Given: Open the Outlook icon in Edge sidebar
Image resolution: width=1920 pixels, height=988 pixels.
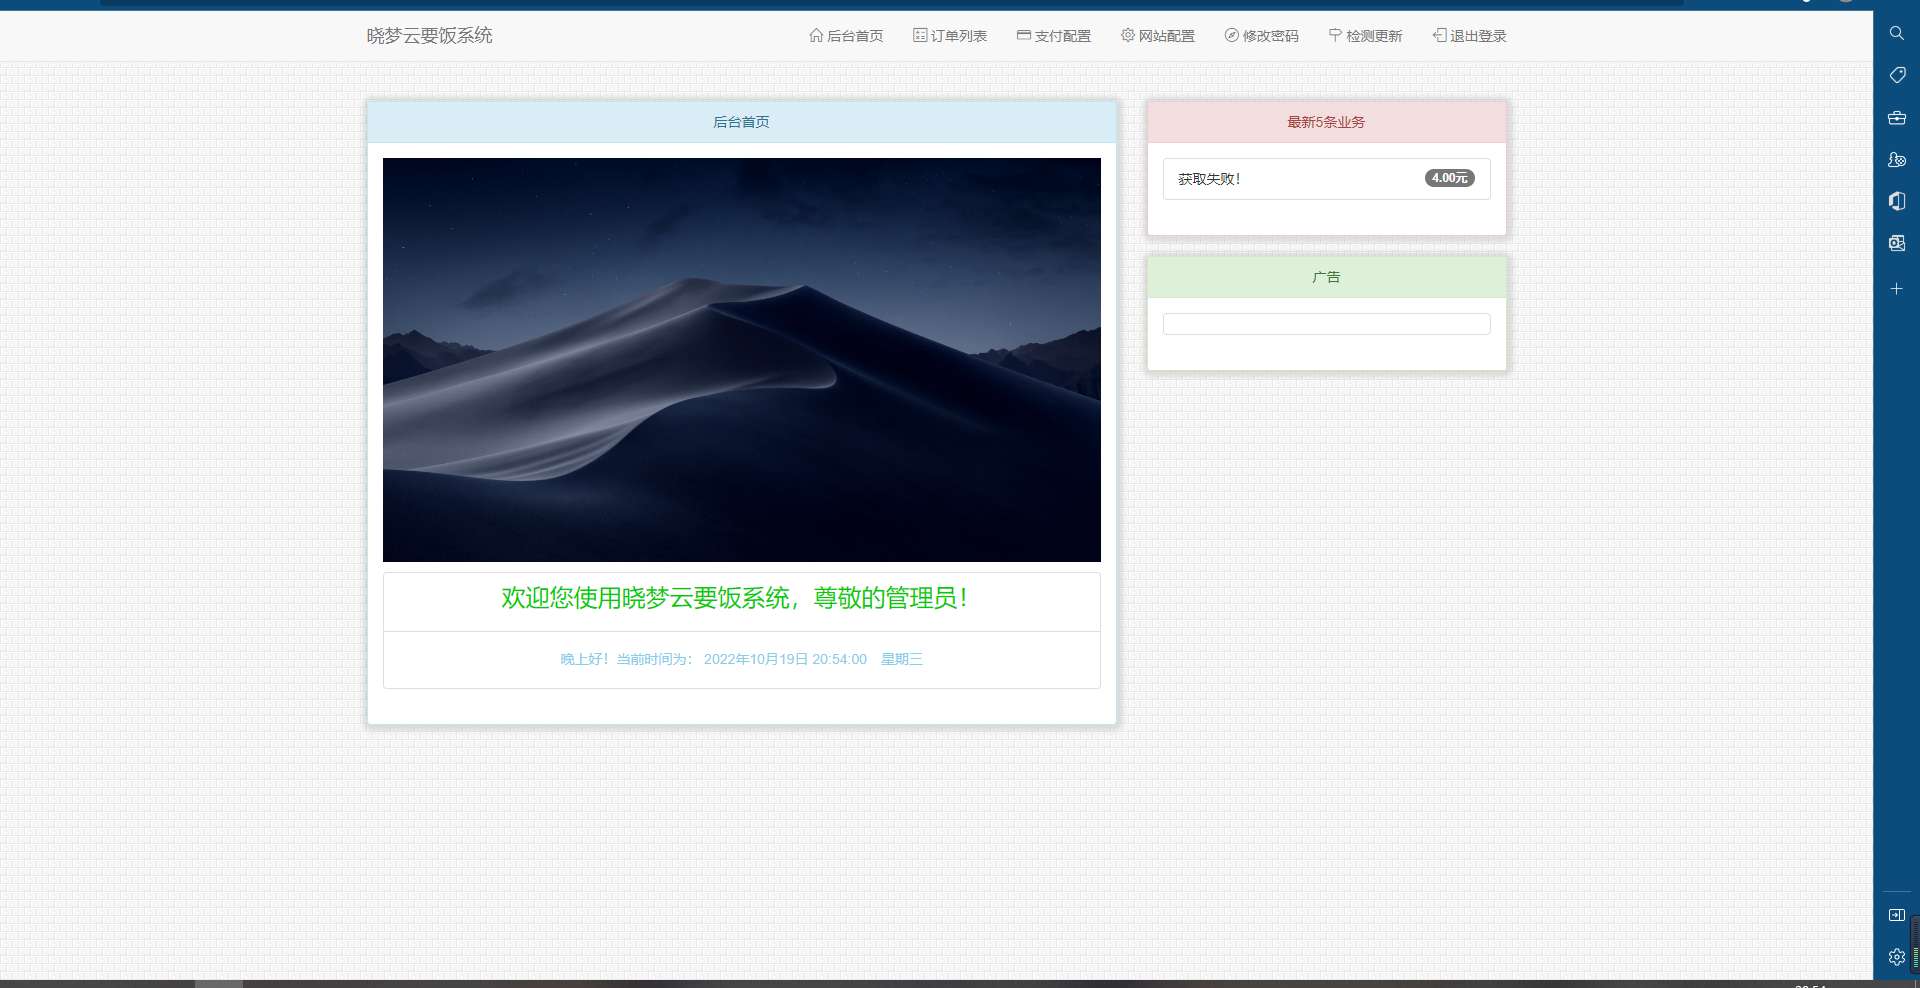Looking at the screenshot, I should point(1896,243).
